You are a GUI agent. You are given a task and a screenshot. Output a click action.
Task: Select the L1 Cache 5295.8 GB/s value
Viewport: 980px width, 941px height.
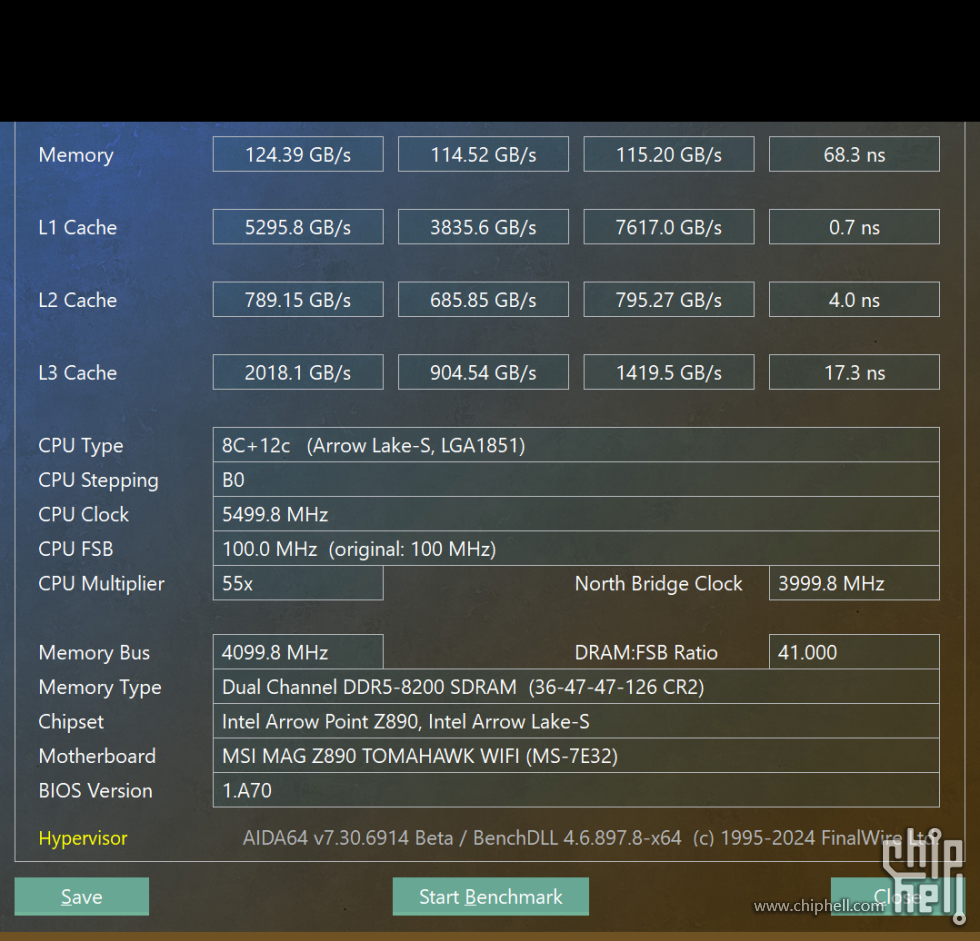298,227
